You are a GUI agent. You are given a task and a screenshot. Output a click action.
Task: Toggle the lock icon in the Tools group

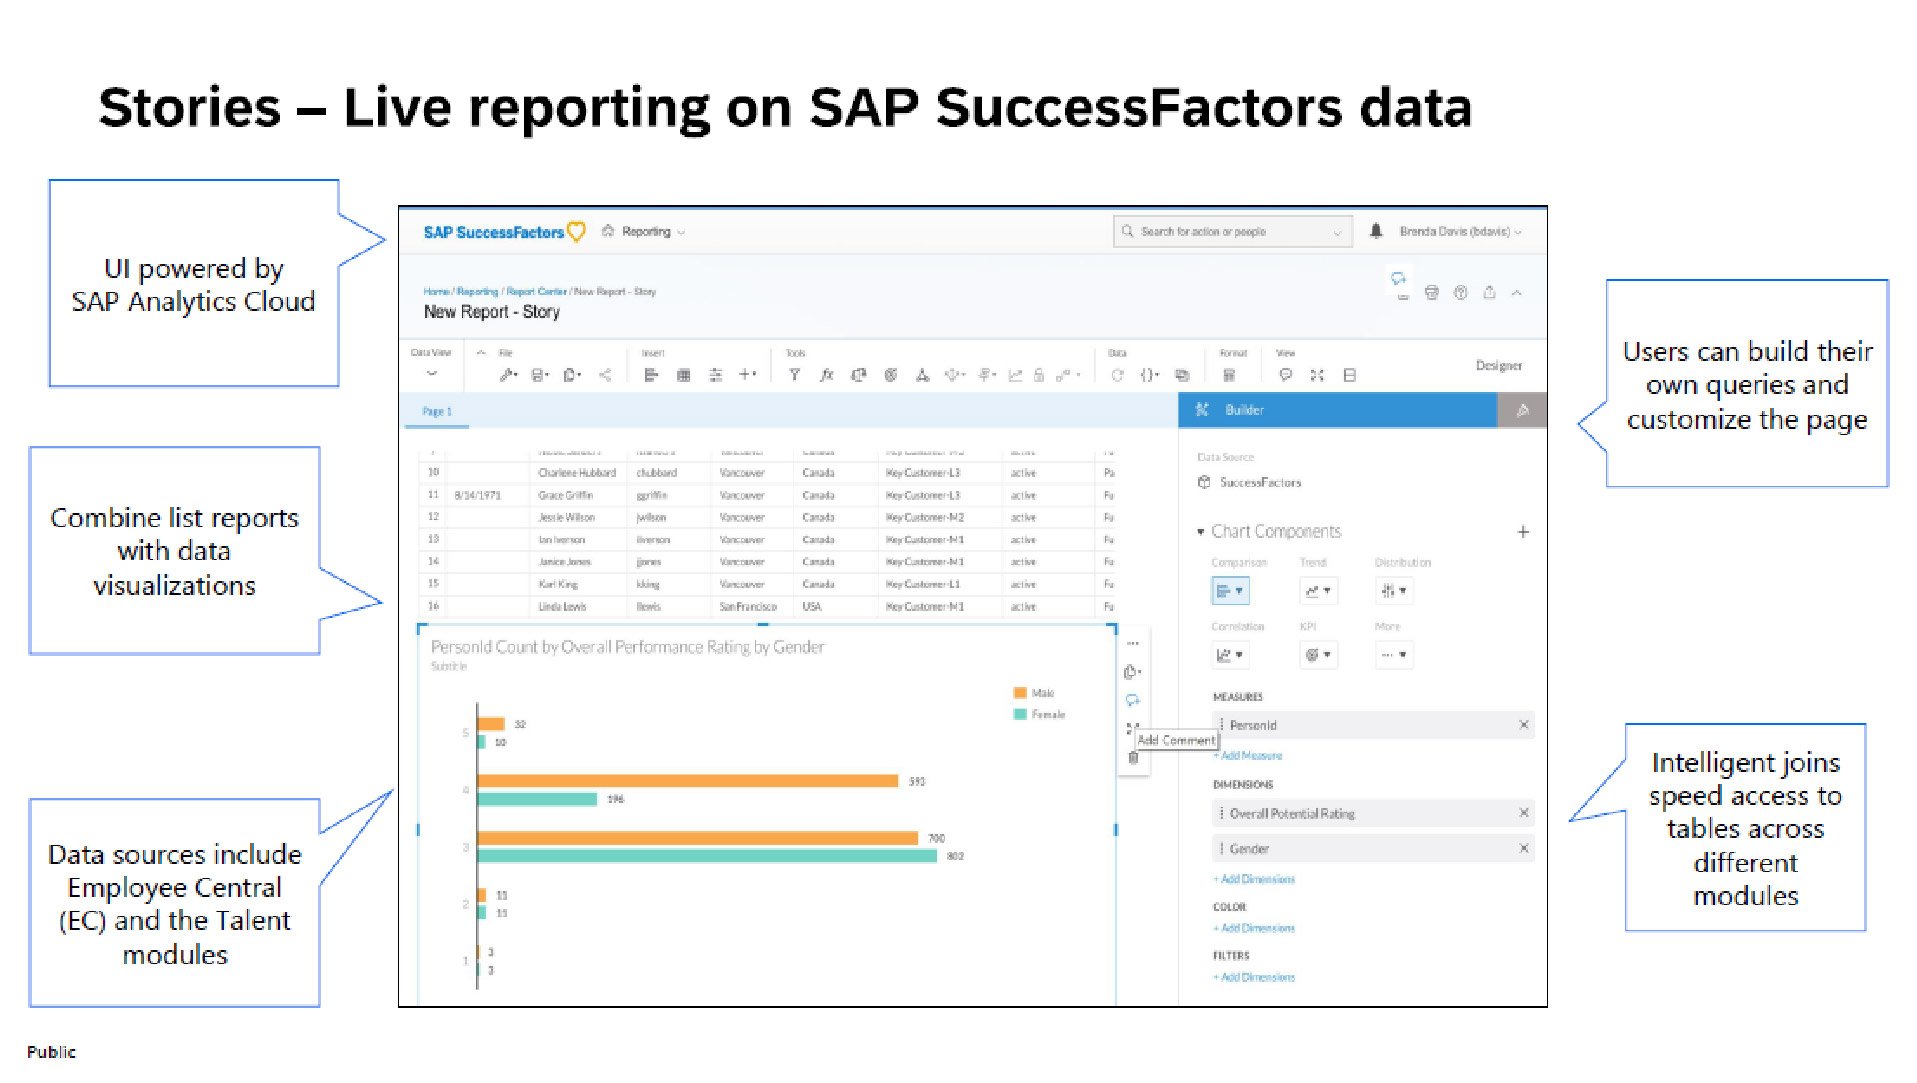[x=1038, y=374]
